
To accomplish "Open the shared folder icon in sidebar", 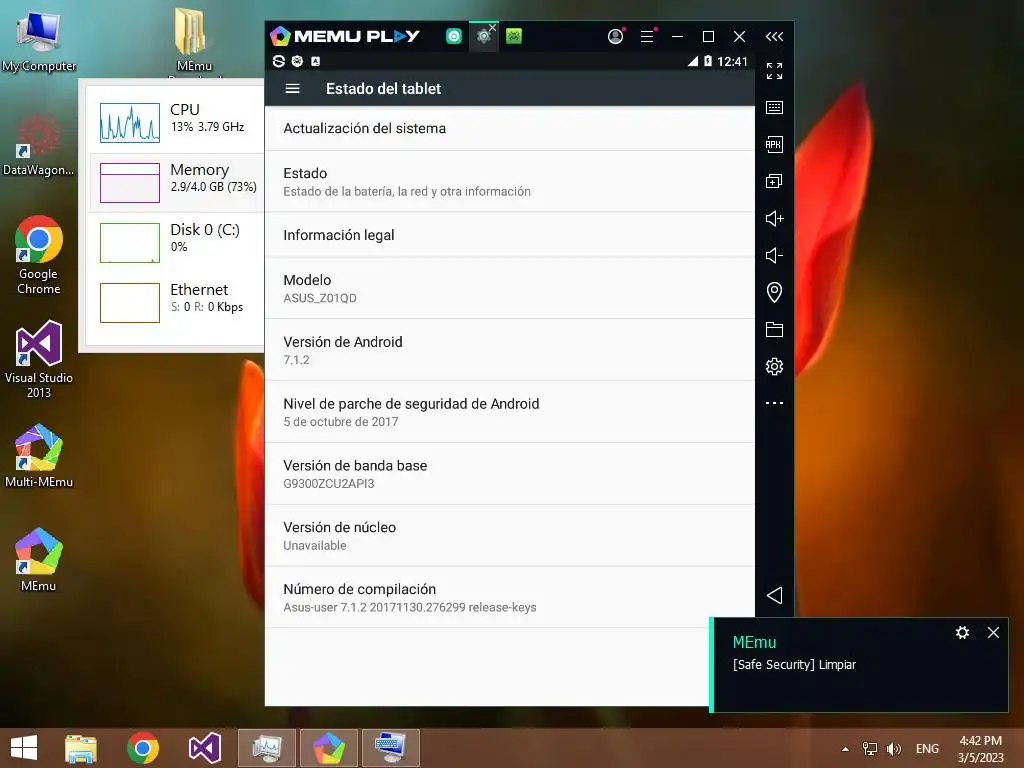I will (774, 329).
